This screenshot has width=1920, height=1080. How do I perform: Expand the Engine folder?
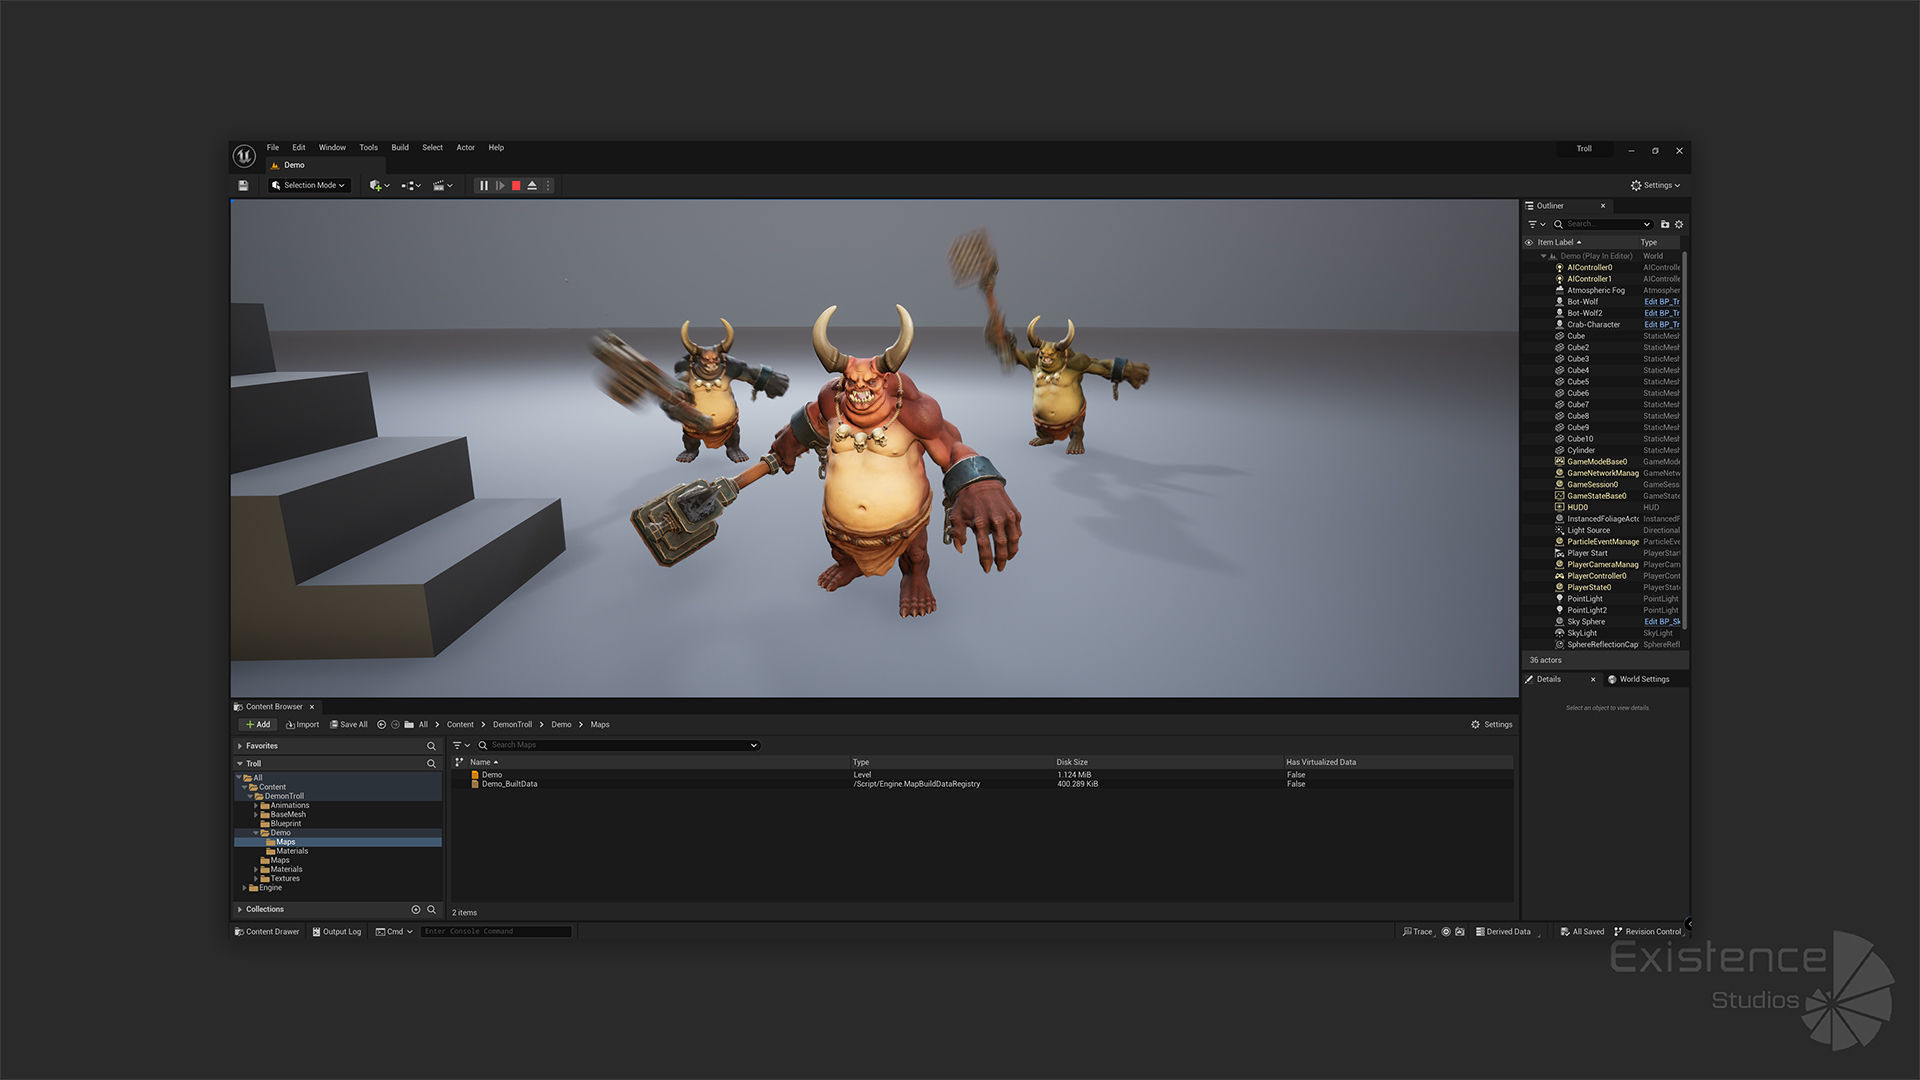coord(244,888)
